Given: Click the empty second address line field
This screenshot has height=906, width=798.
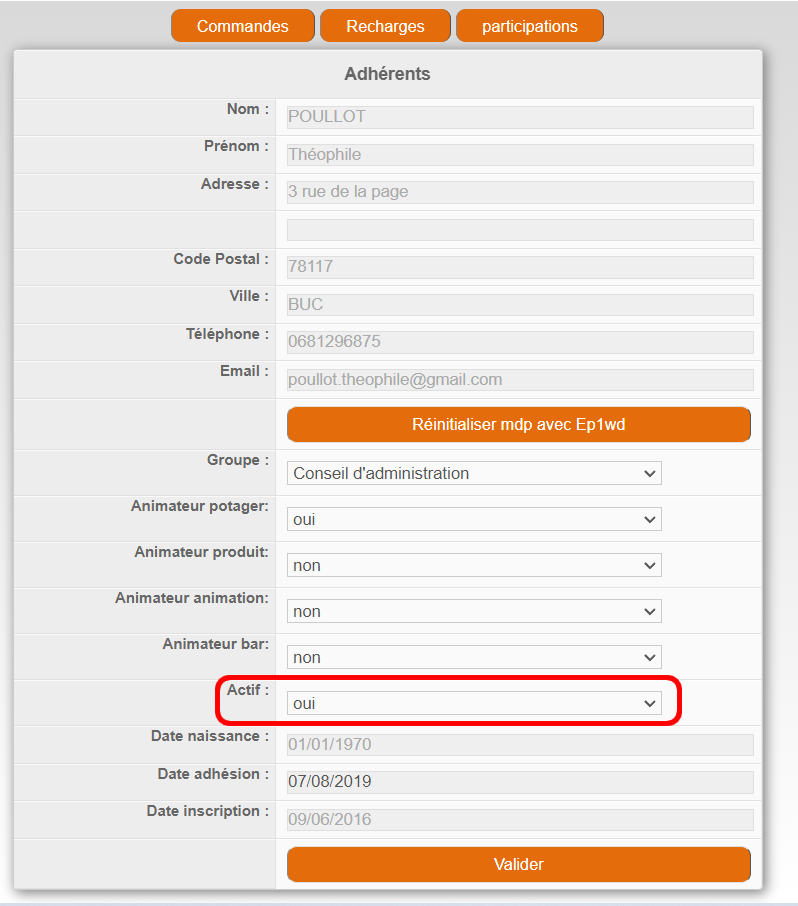Looking at the screenshot, I should 519,230.
